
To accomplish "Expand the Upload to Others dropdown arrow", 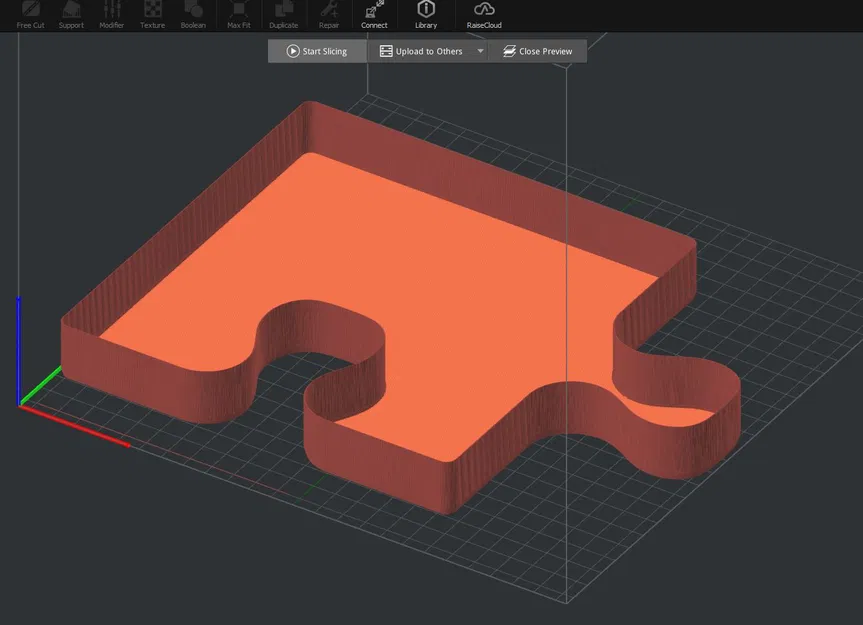I will click(480, 51).
